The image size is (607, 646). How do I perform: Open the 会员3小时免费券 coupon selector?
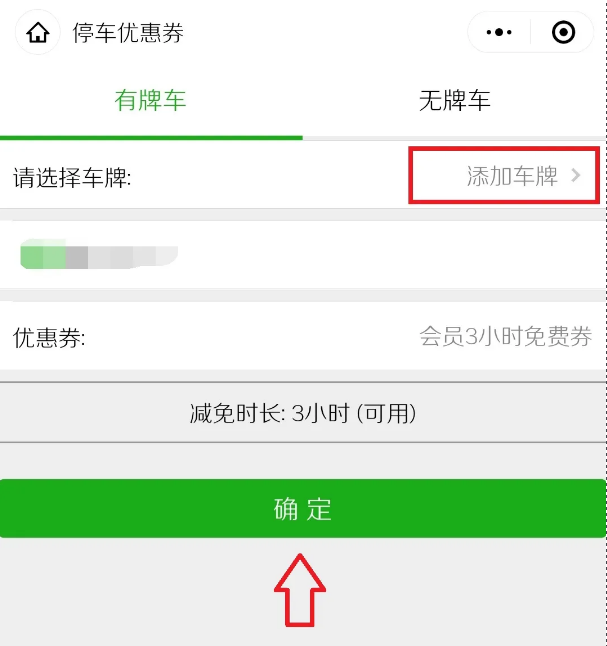coord(506,336)
